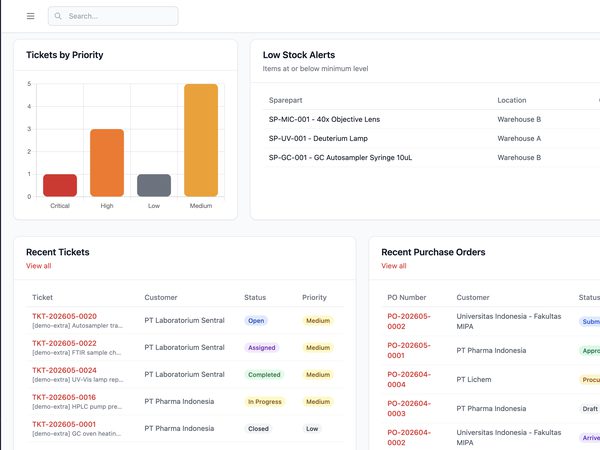Click the Priority column header
This screenshot has height=450, width=600.
click(314, 297)
